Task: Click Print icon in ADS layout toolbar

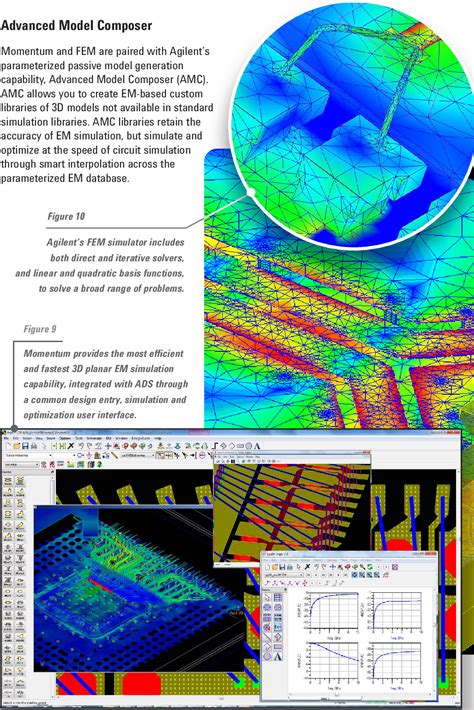Action: [34, 446]
